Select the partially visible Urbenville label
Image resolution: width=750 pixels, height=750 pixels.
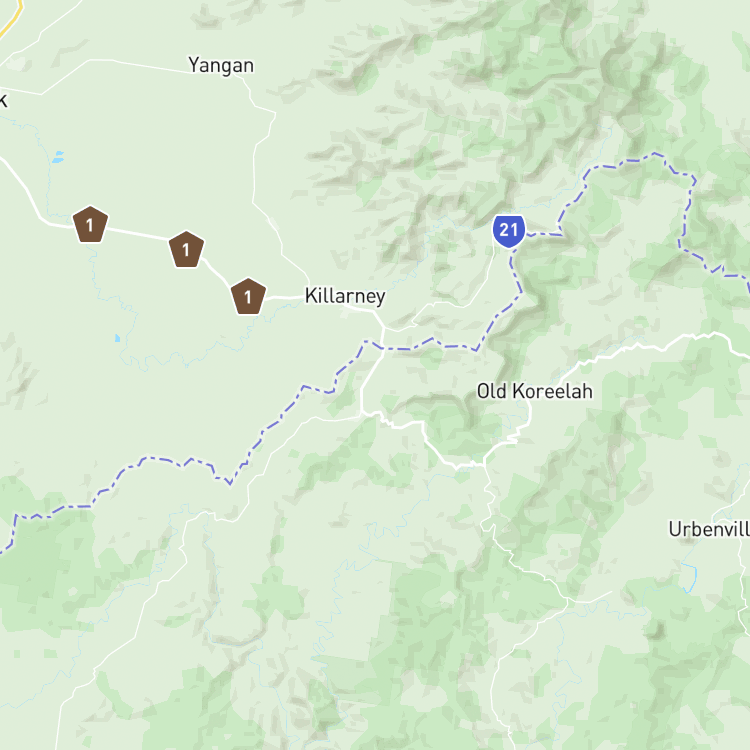709,529
